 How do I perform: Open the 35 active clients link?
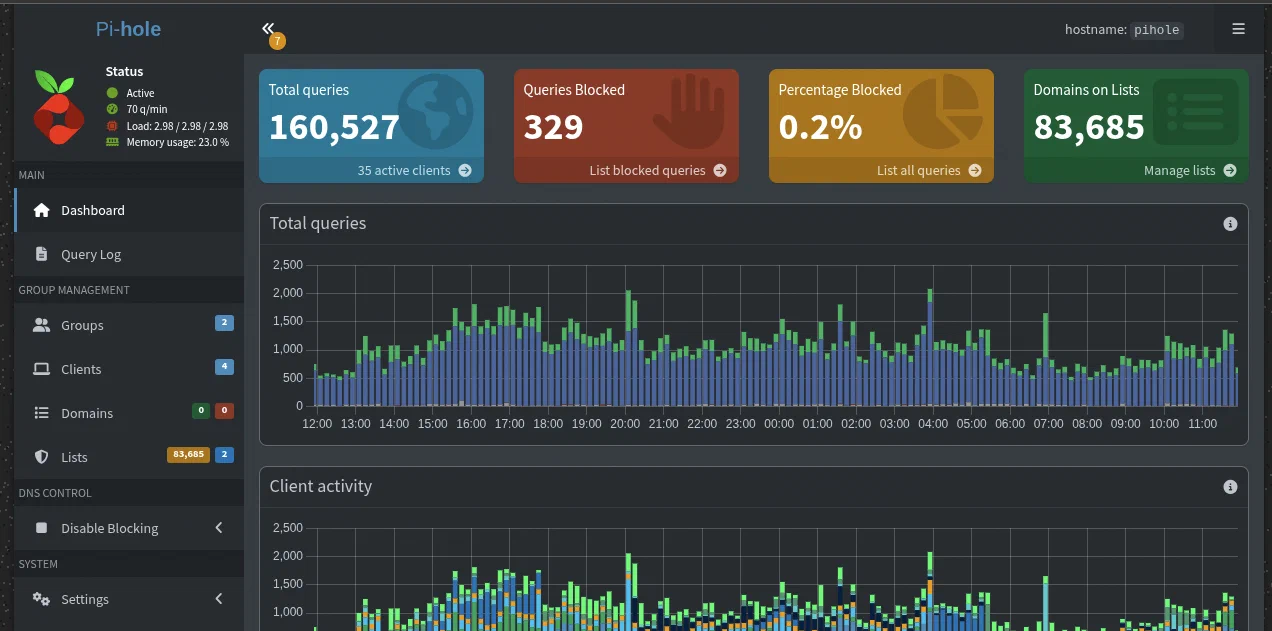413,170
